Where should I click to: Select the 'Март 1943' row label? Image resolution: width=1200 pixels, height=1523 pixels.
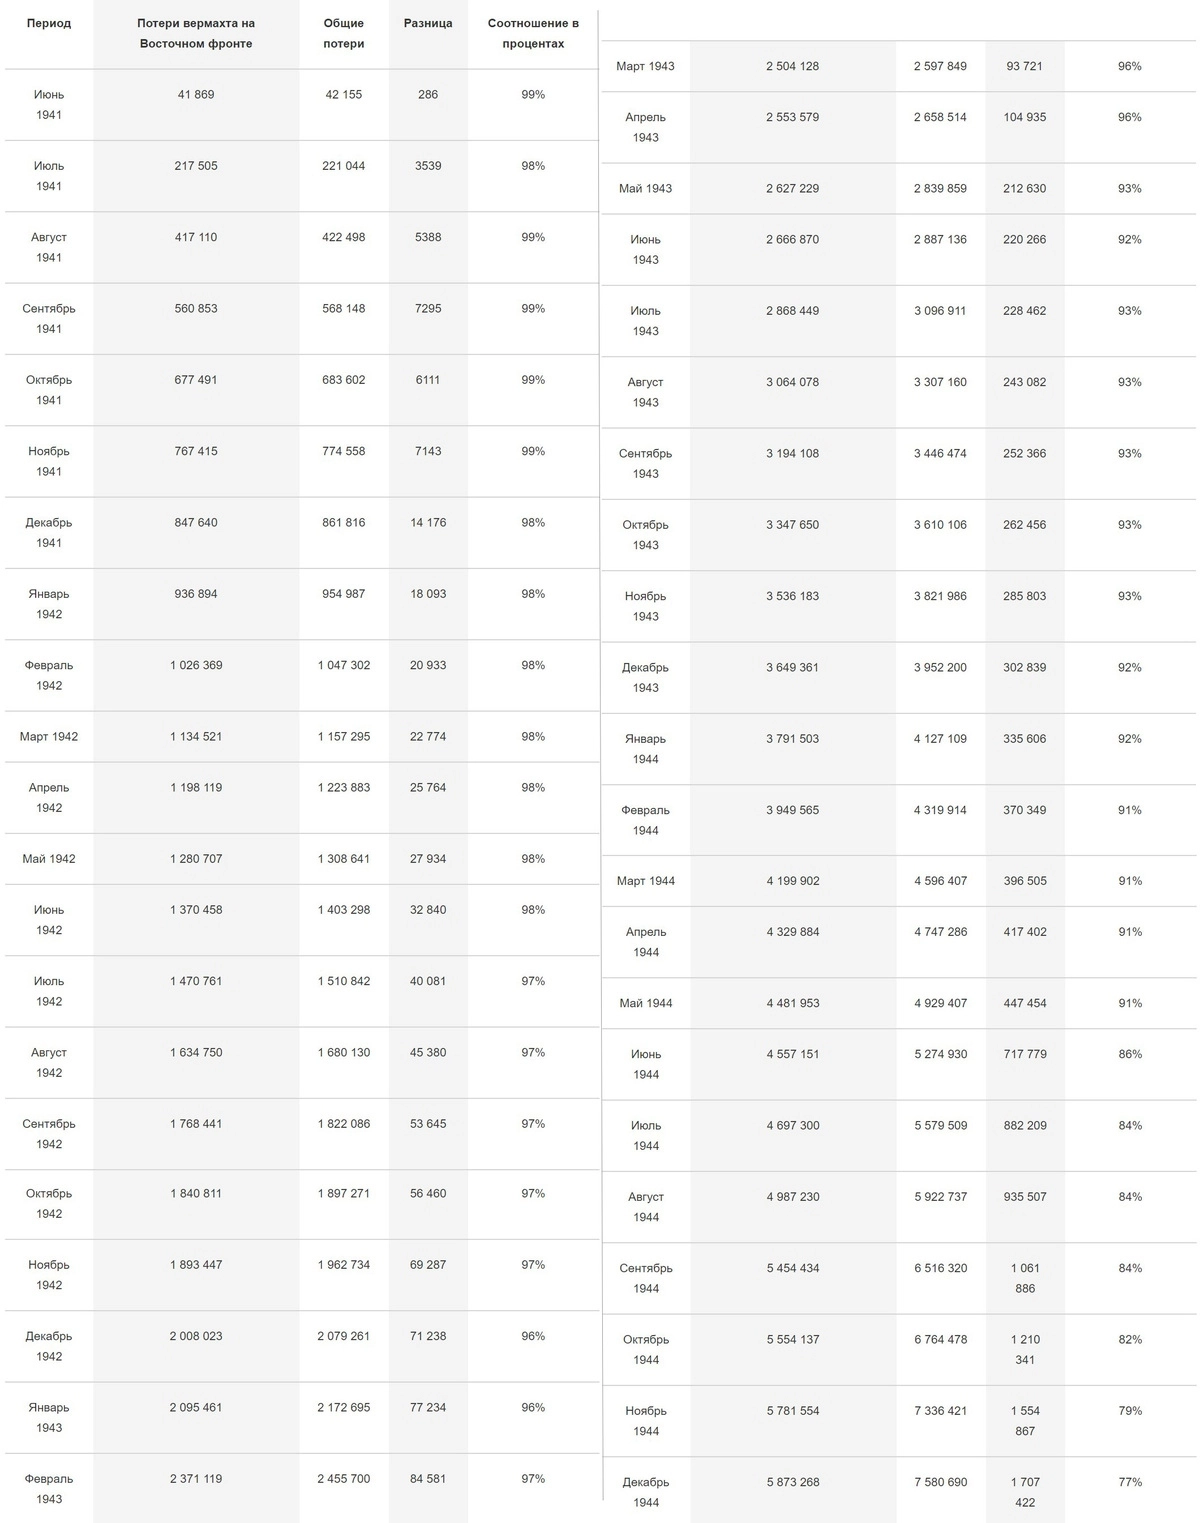click(x=645, y=66)
